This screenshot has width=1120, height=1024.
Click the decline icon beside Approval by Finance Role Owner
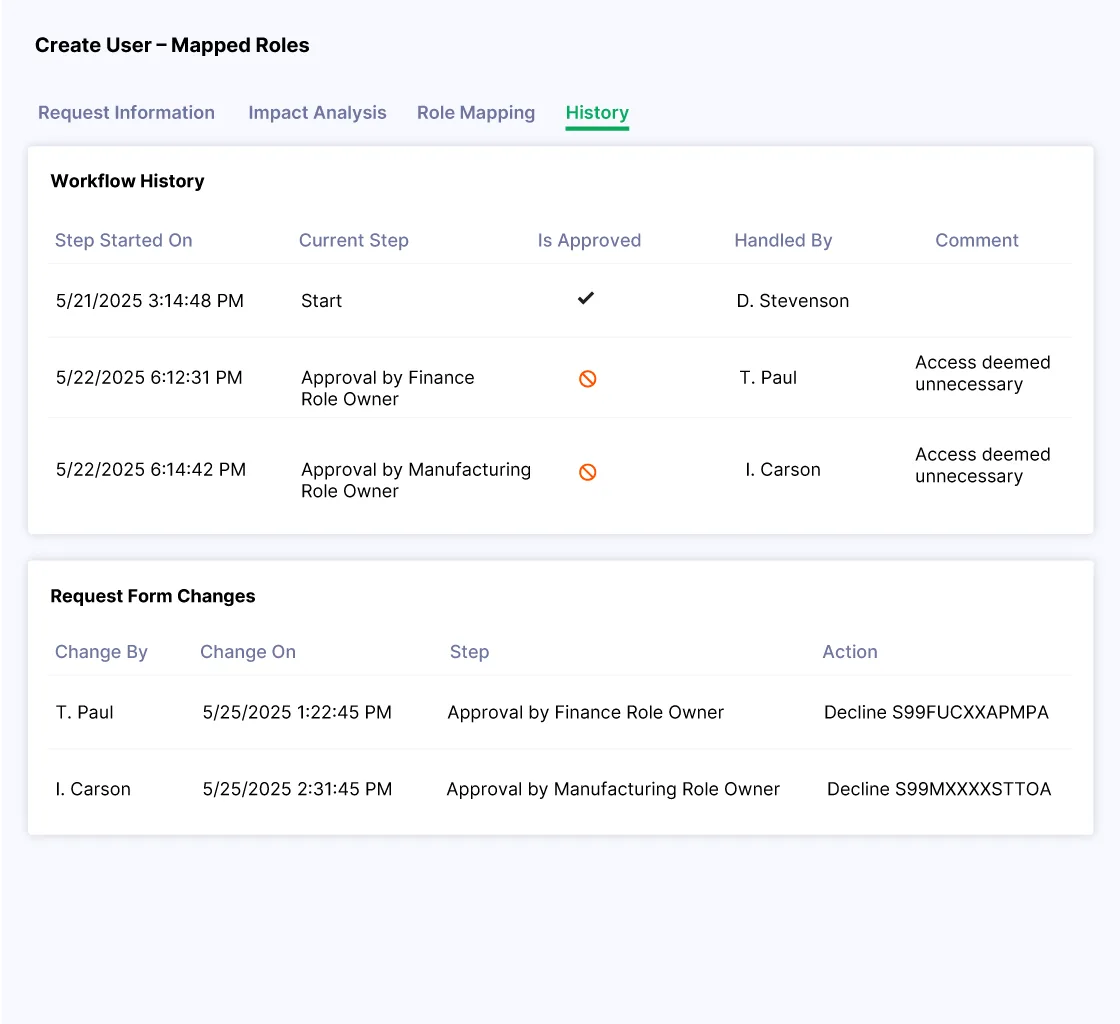[587, 379]
